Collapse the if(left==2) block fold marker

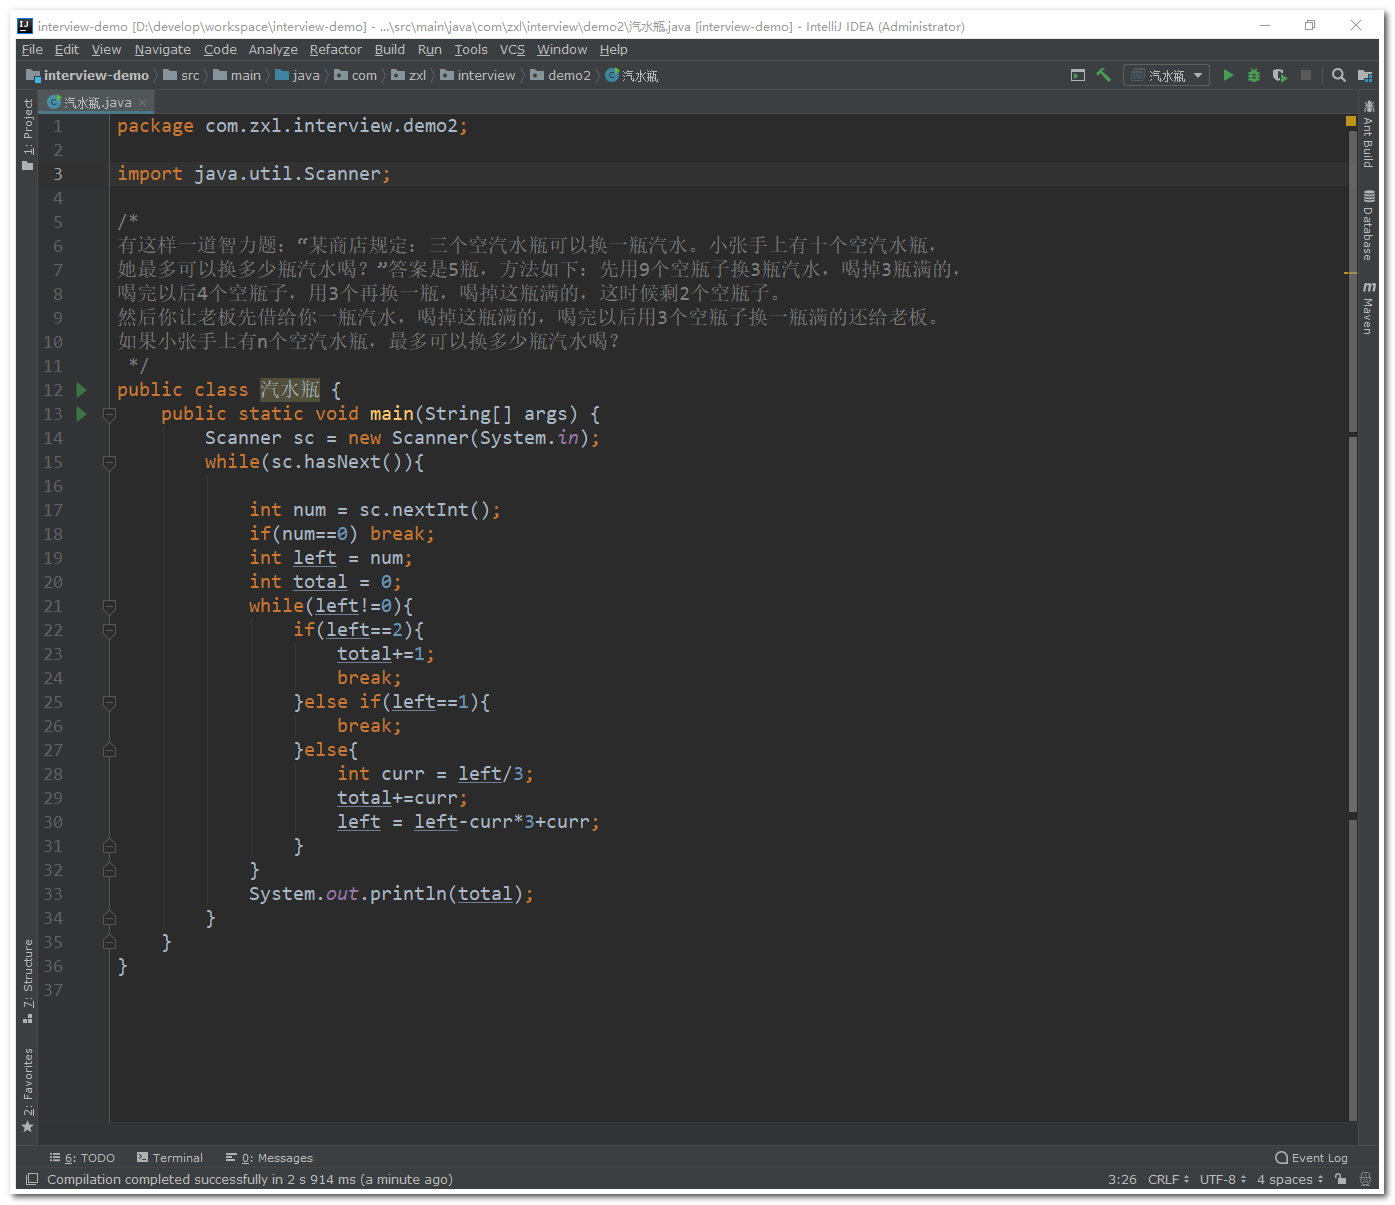point(109,630)
